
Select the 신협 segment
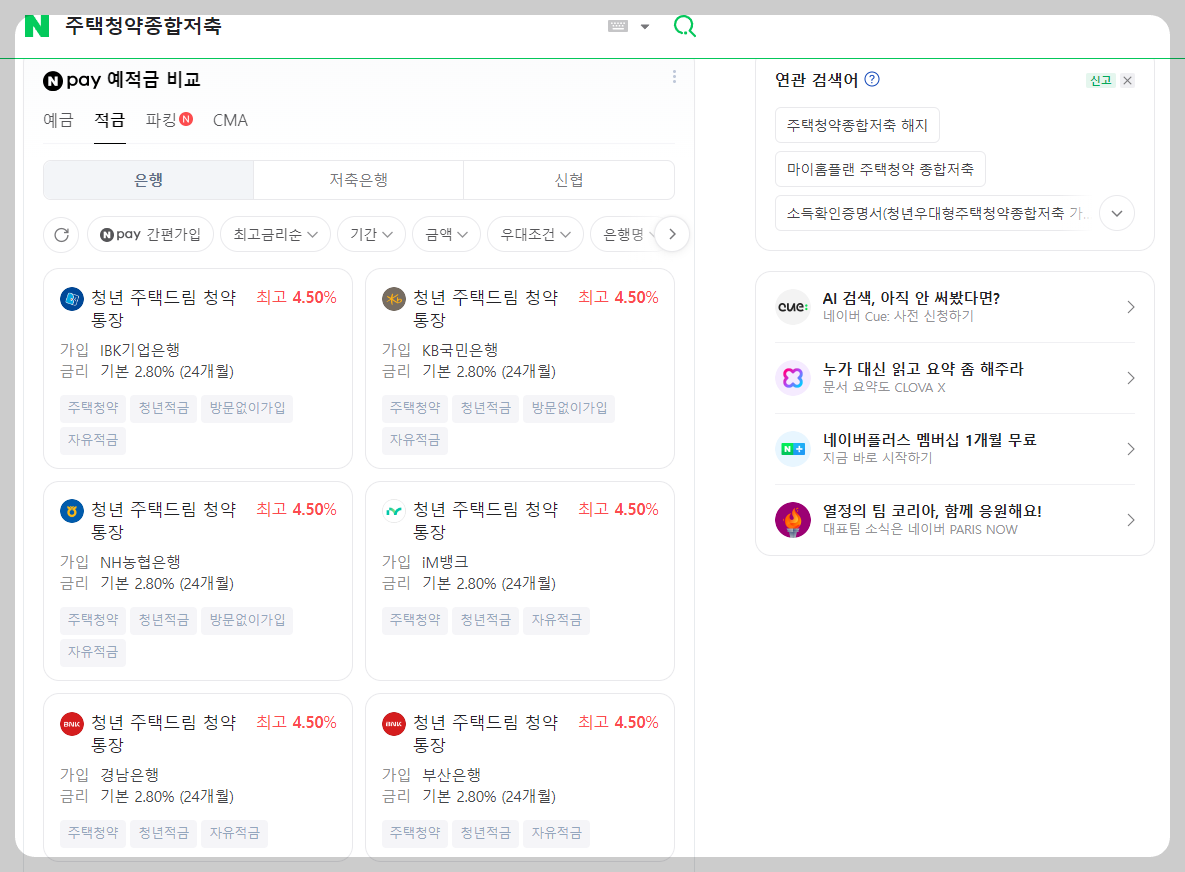coord(568,180)
